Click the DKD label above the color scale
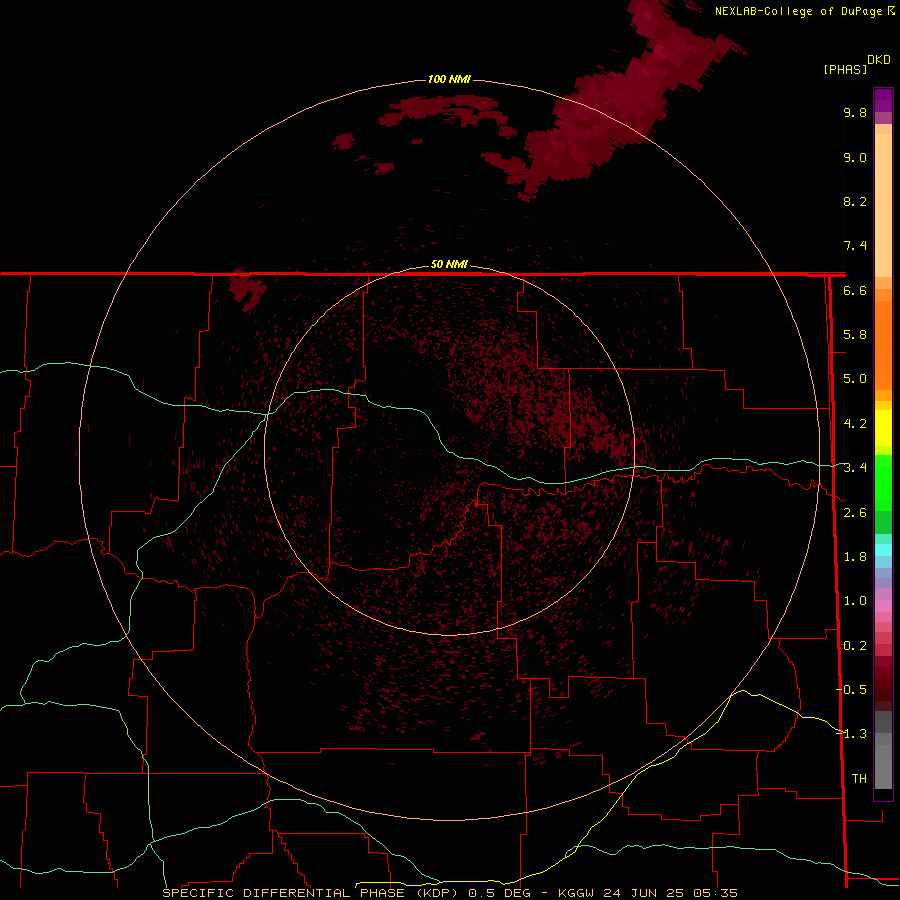 click(879, 60)
